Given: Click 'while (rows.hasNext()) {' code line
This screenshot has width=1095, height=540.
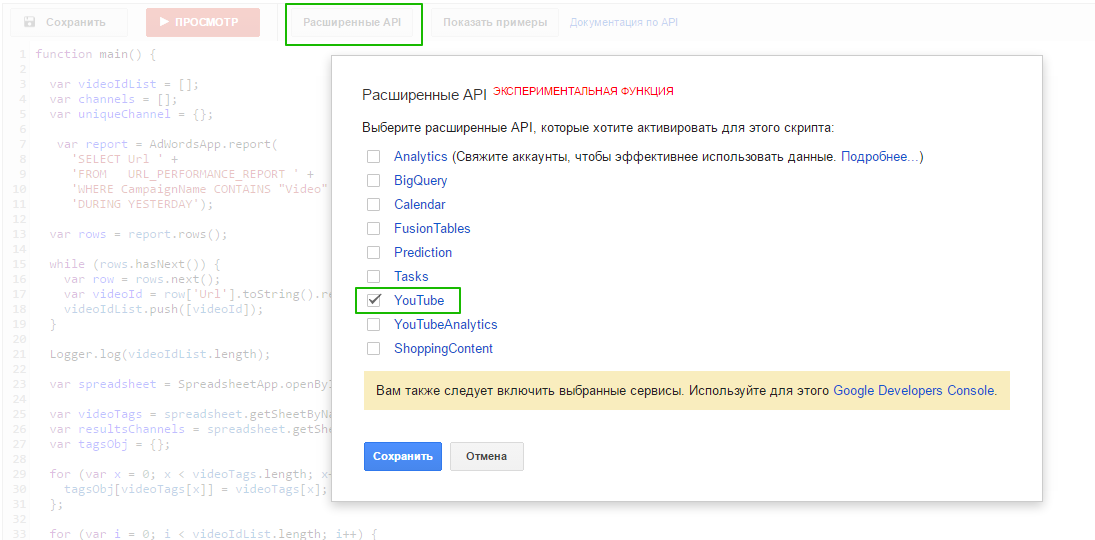Looking at the screenshot, I should [x=135, y=264].
